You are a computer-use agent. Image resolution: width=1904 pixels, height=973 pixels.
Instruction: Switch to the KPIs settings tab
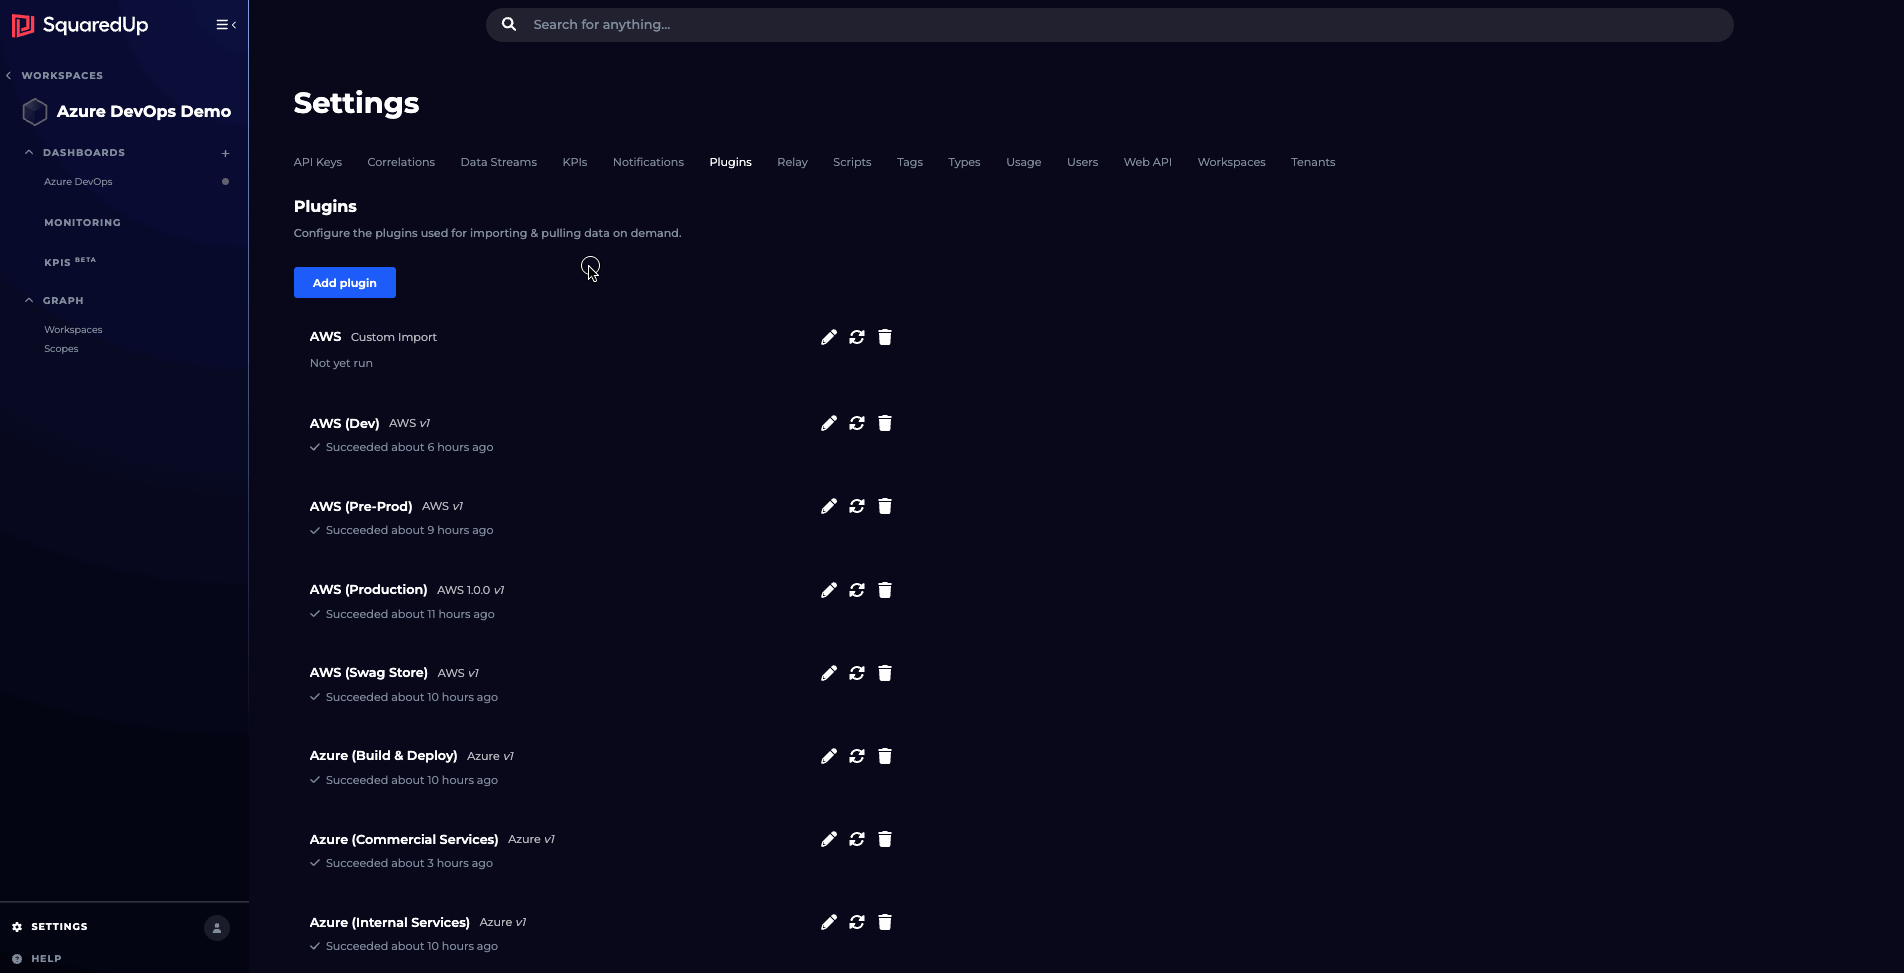[x=575, y=162]
